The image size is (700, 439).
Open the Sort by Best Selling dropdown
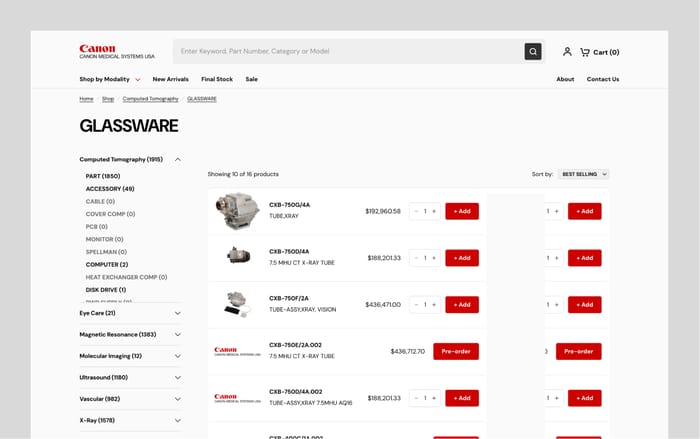(583, 174)
